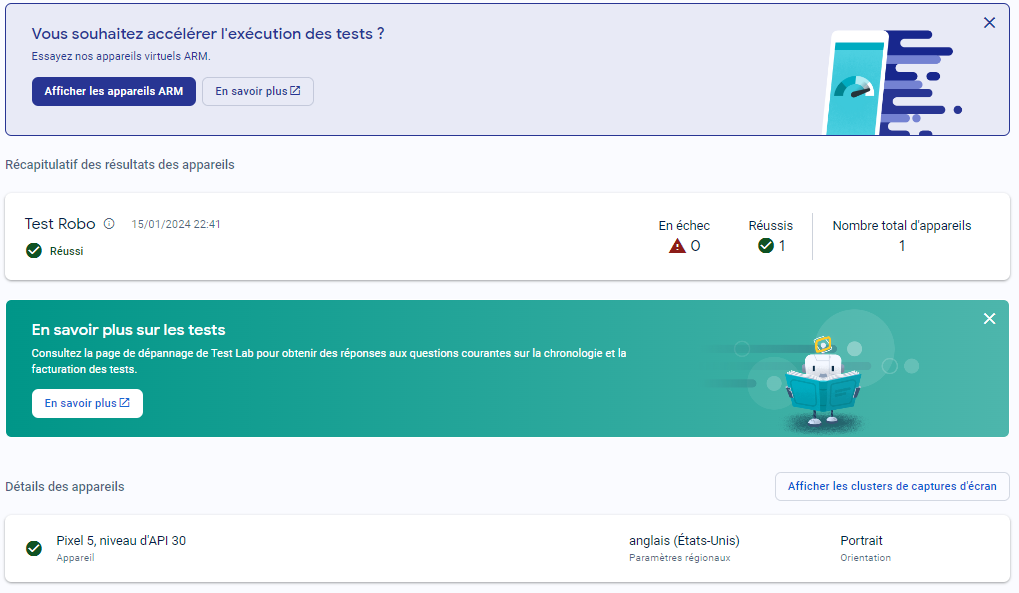The height and width of the screenshot is (593, 1019).
Task: Click the Pixel 5 device success checkmark
Action: (34, 548)
